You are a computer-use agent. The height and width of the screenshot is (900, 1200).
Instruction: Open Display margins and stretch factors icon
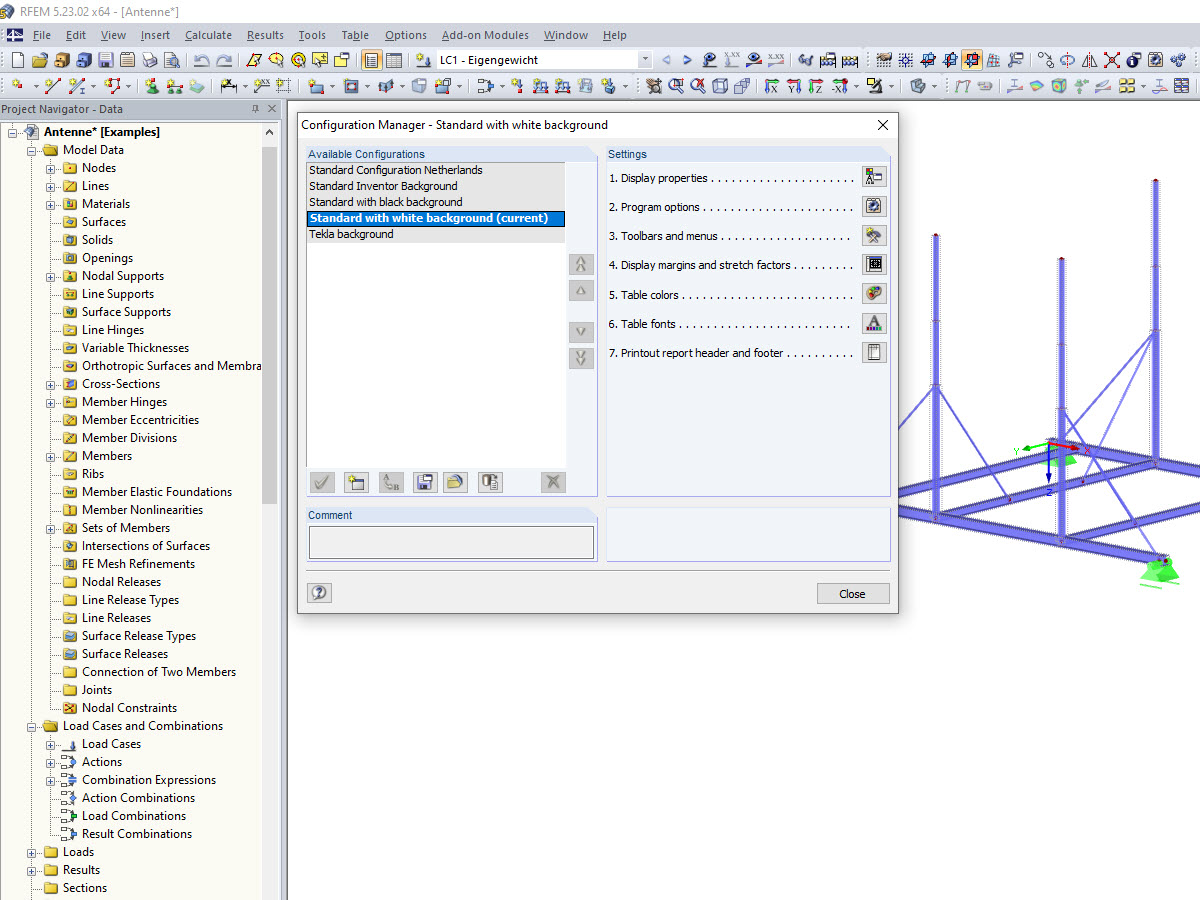874,265
